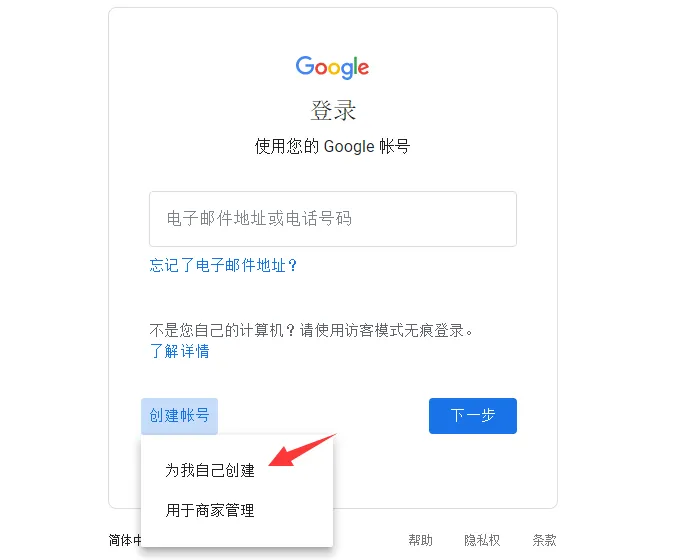Click the 登录 heading text
The image size is (677, 560).
(332, 111)
